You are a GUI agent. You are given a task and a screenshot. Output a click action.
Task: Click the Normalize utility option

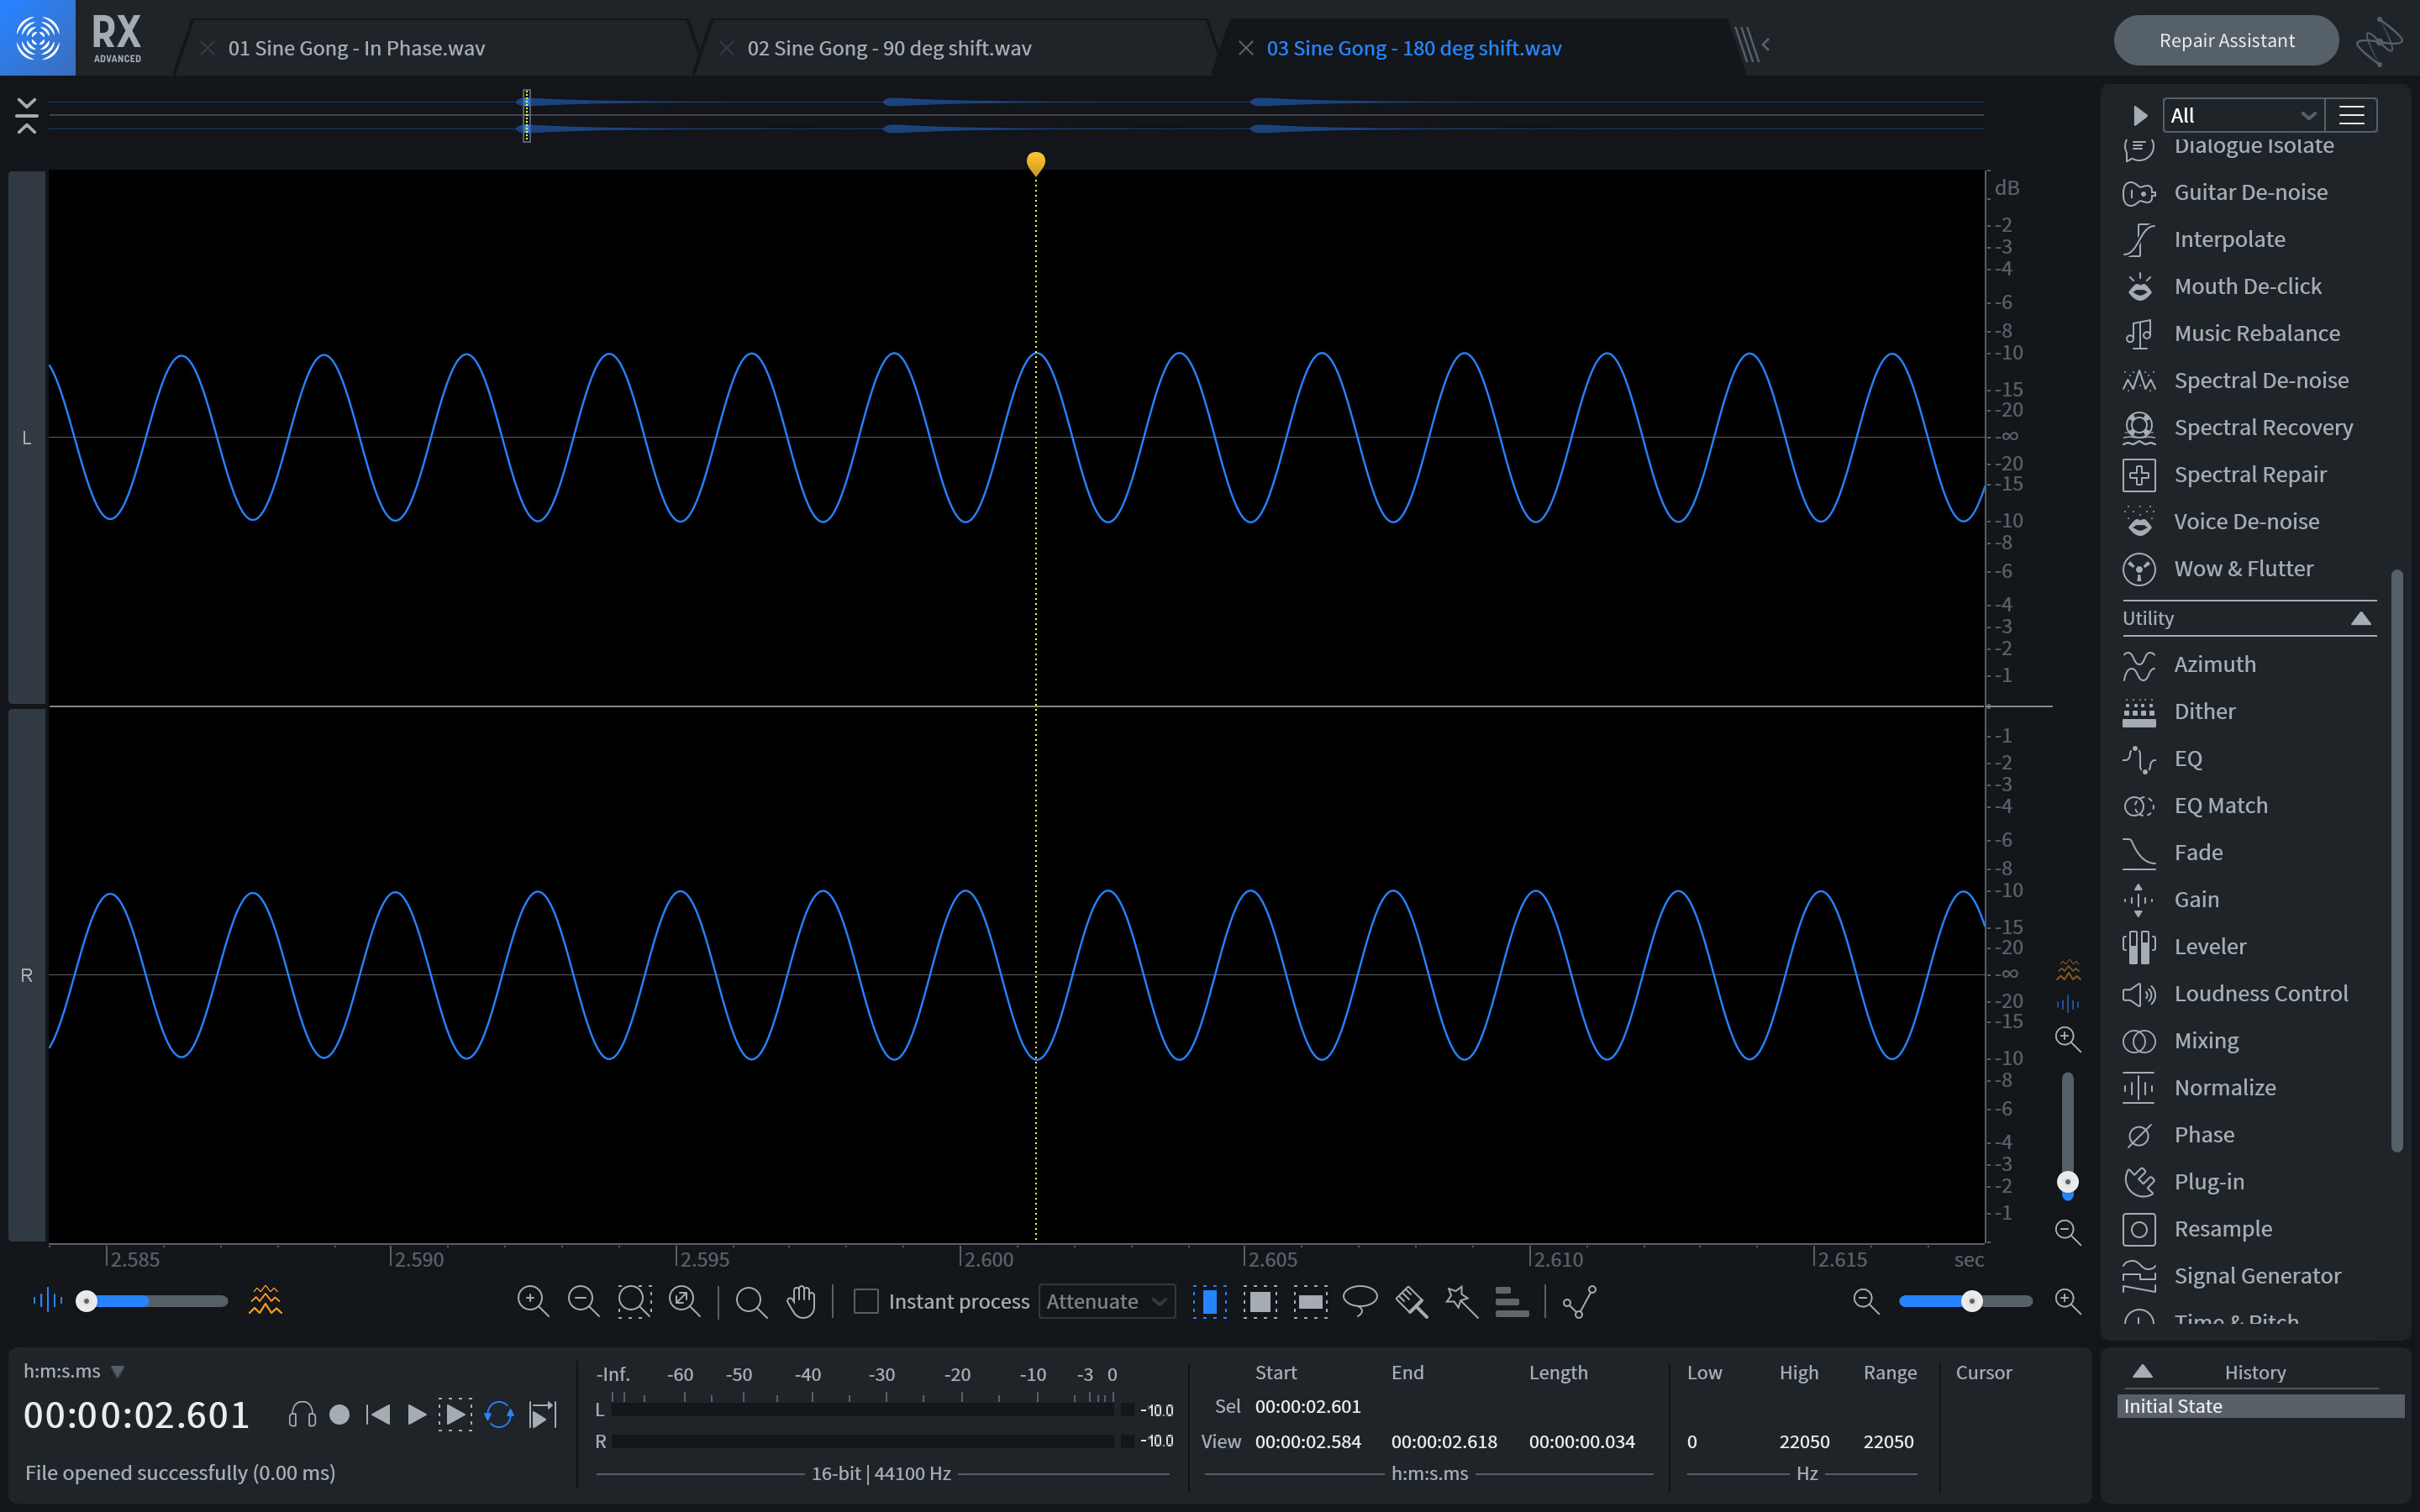[2225, 1085]
